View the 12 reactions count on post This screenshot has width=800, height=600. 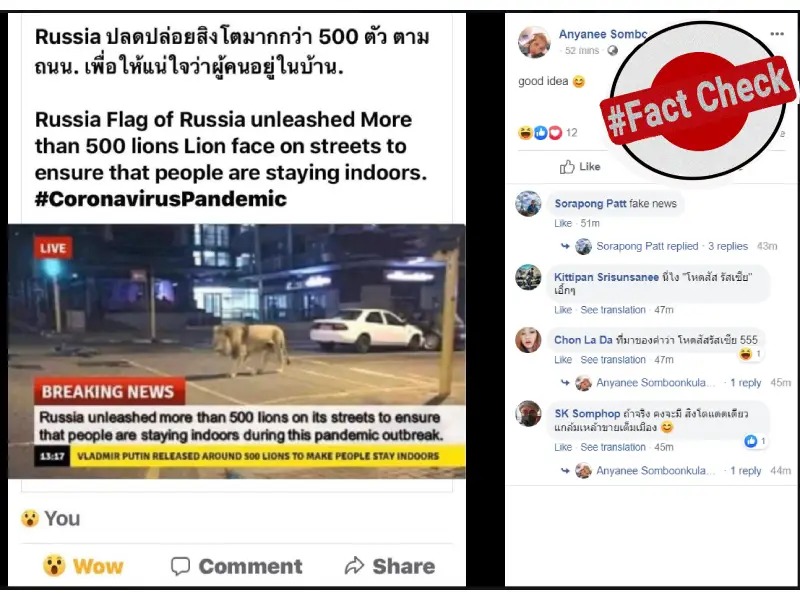tap(571, 133)
